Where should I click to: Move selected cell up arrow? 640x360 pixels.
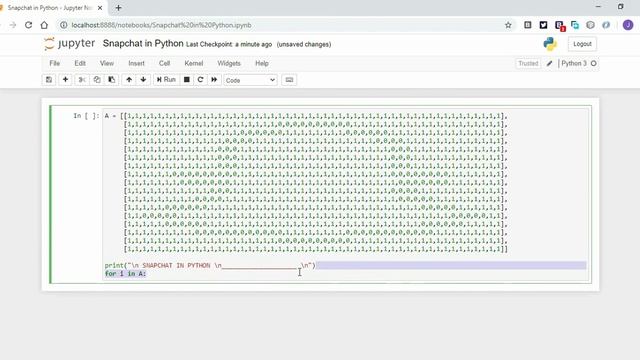[x=129, y=80]
